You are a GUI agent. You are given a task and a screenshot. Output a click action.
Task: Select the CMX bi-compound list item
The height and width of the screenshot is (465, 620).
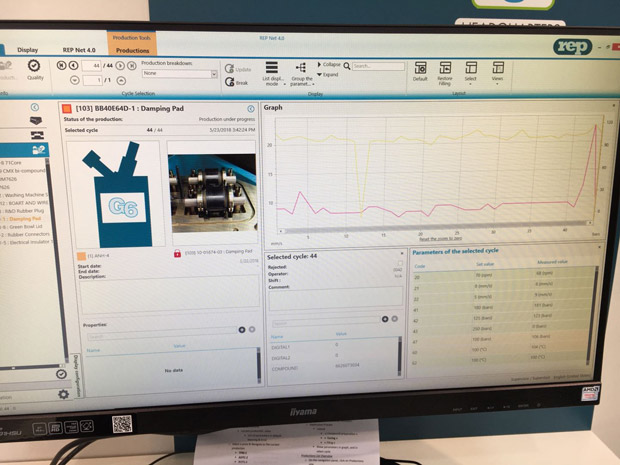23,170
